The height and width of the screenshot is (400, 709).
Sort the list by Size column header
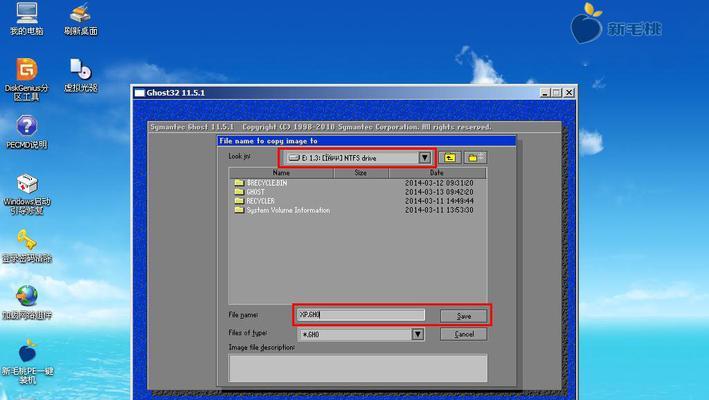361,173
